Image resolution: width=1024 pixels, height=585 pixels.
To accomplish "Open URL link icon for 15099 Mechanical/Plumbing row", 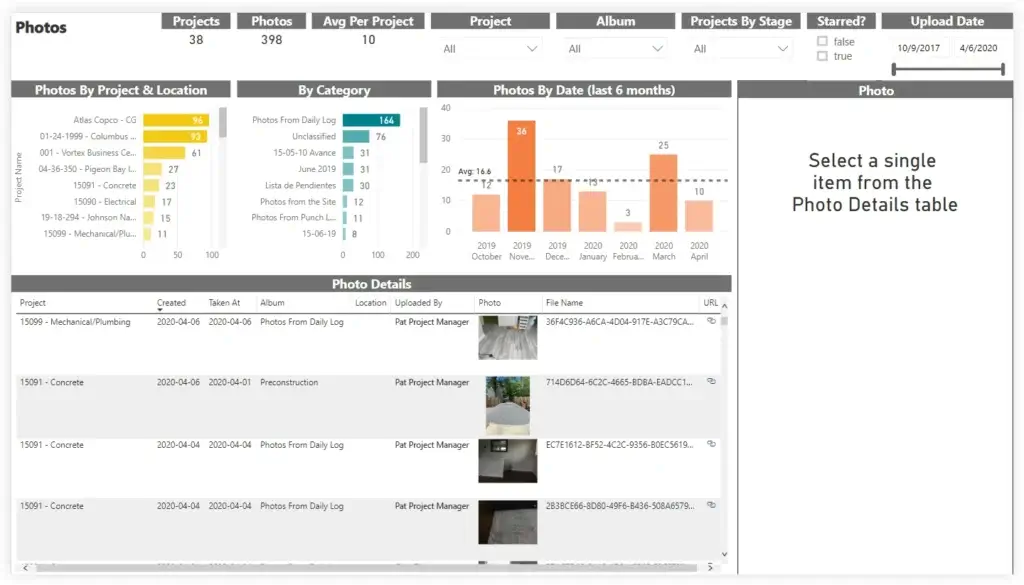I will point(710,322).
